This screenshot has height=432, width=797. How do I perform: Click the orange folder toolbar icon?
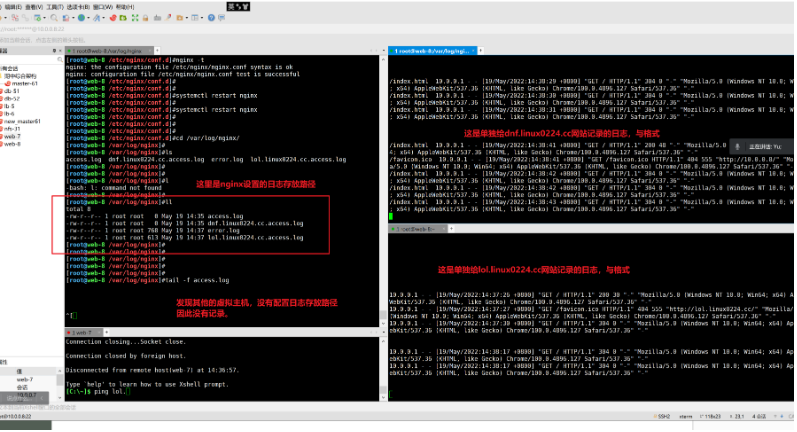(179, 18)
